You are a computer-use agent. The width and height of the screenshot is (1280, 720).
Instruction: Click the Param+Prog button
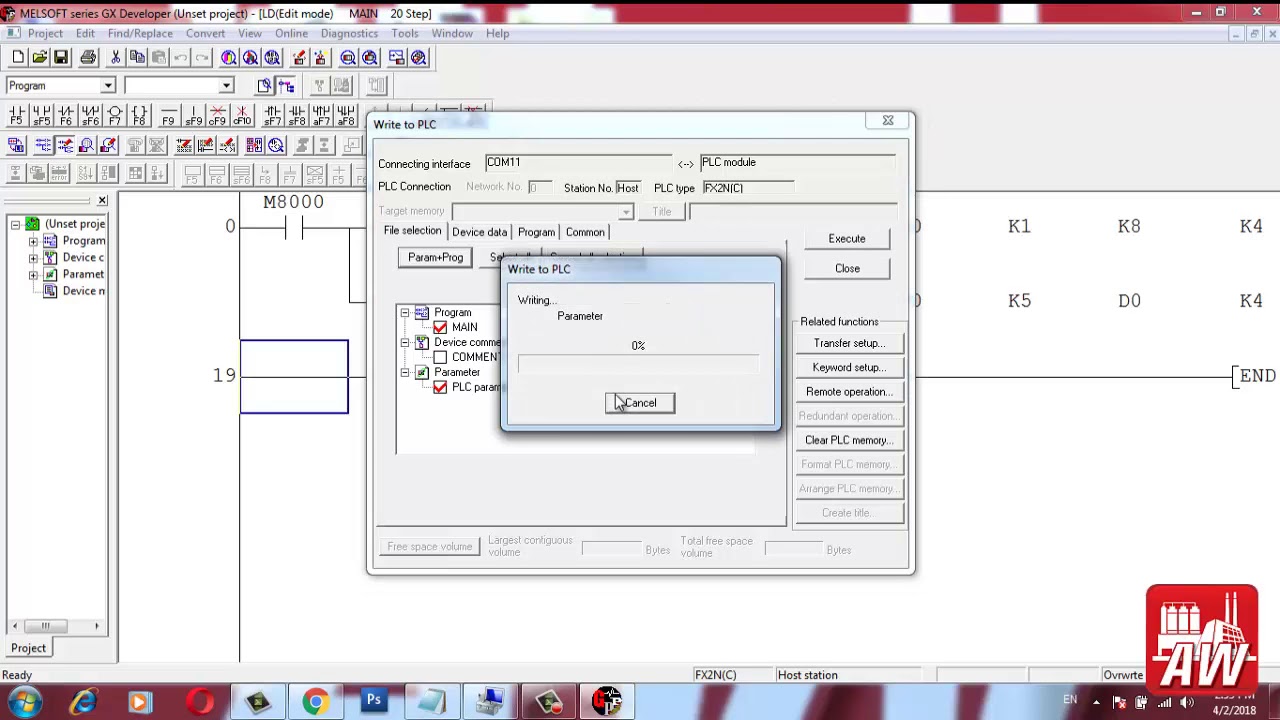click(x=435, y=258)
